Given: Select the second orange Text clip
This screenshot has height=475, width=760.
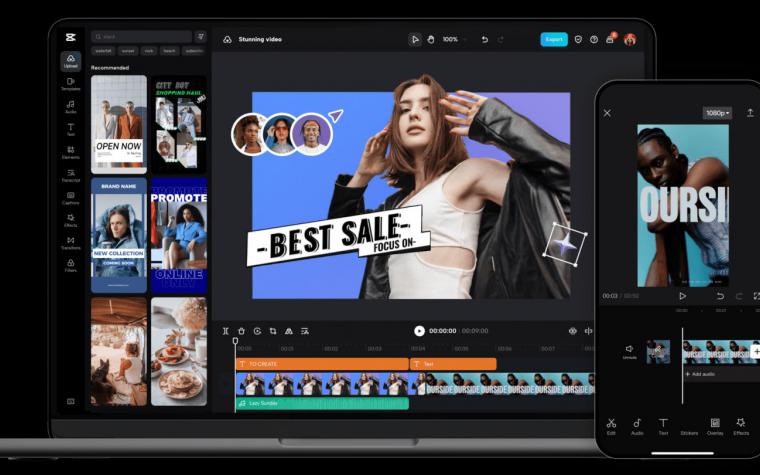Looking at the screenshot, I should click(x=453, y=364).
